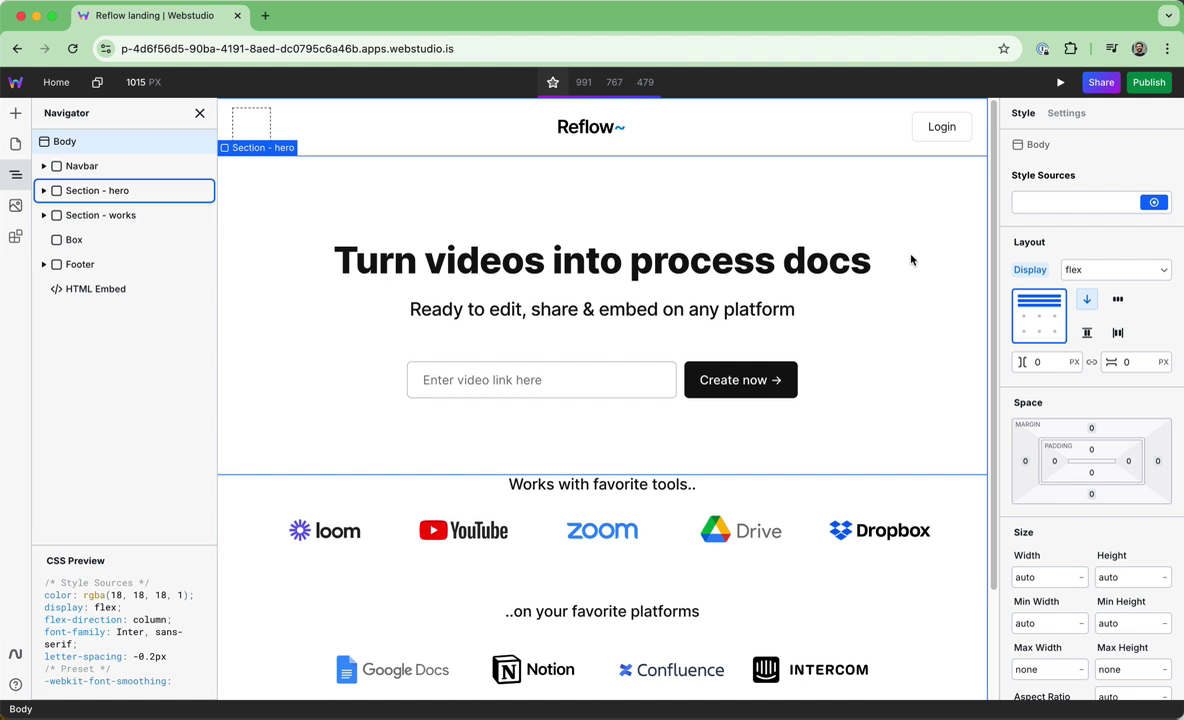Toggle the justify content control
The height and width of the screenshot is (720, 1184).
coord(1118,333)
